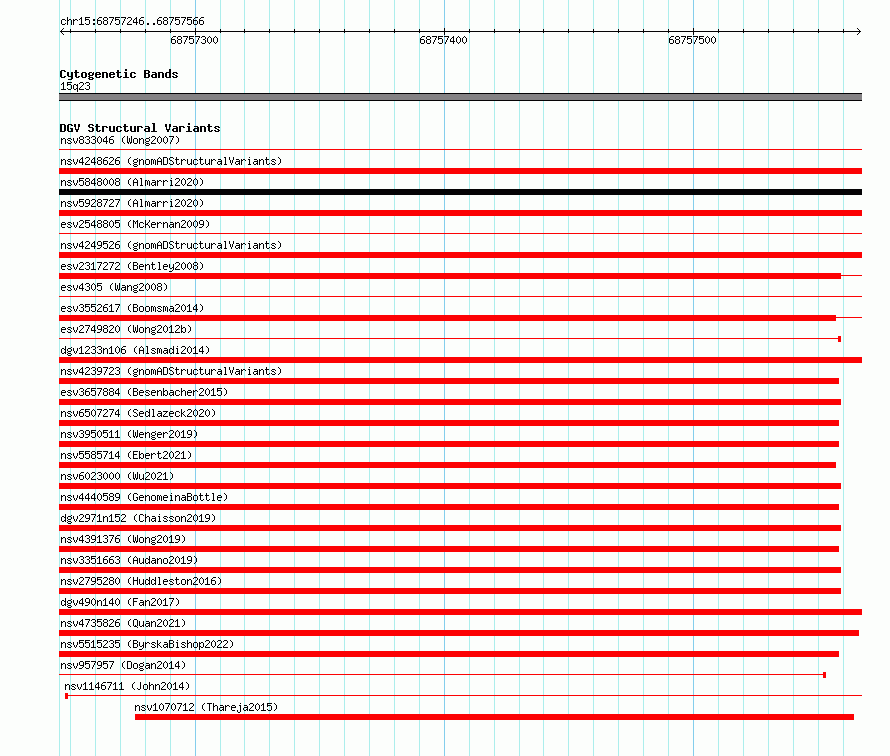The image size is (890, 756).
Task: Click variant nsv2795280 (Huddleston2016)
Action: pyautogui.click(x=141, y=581)
